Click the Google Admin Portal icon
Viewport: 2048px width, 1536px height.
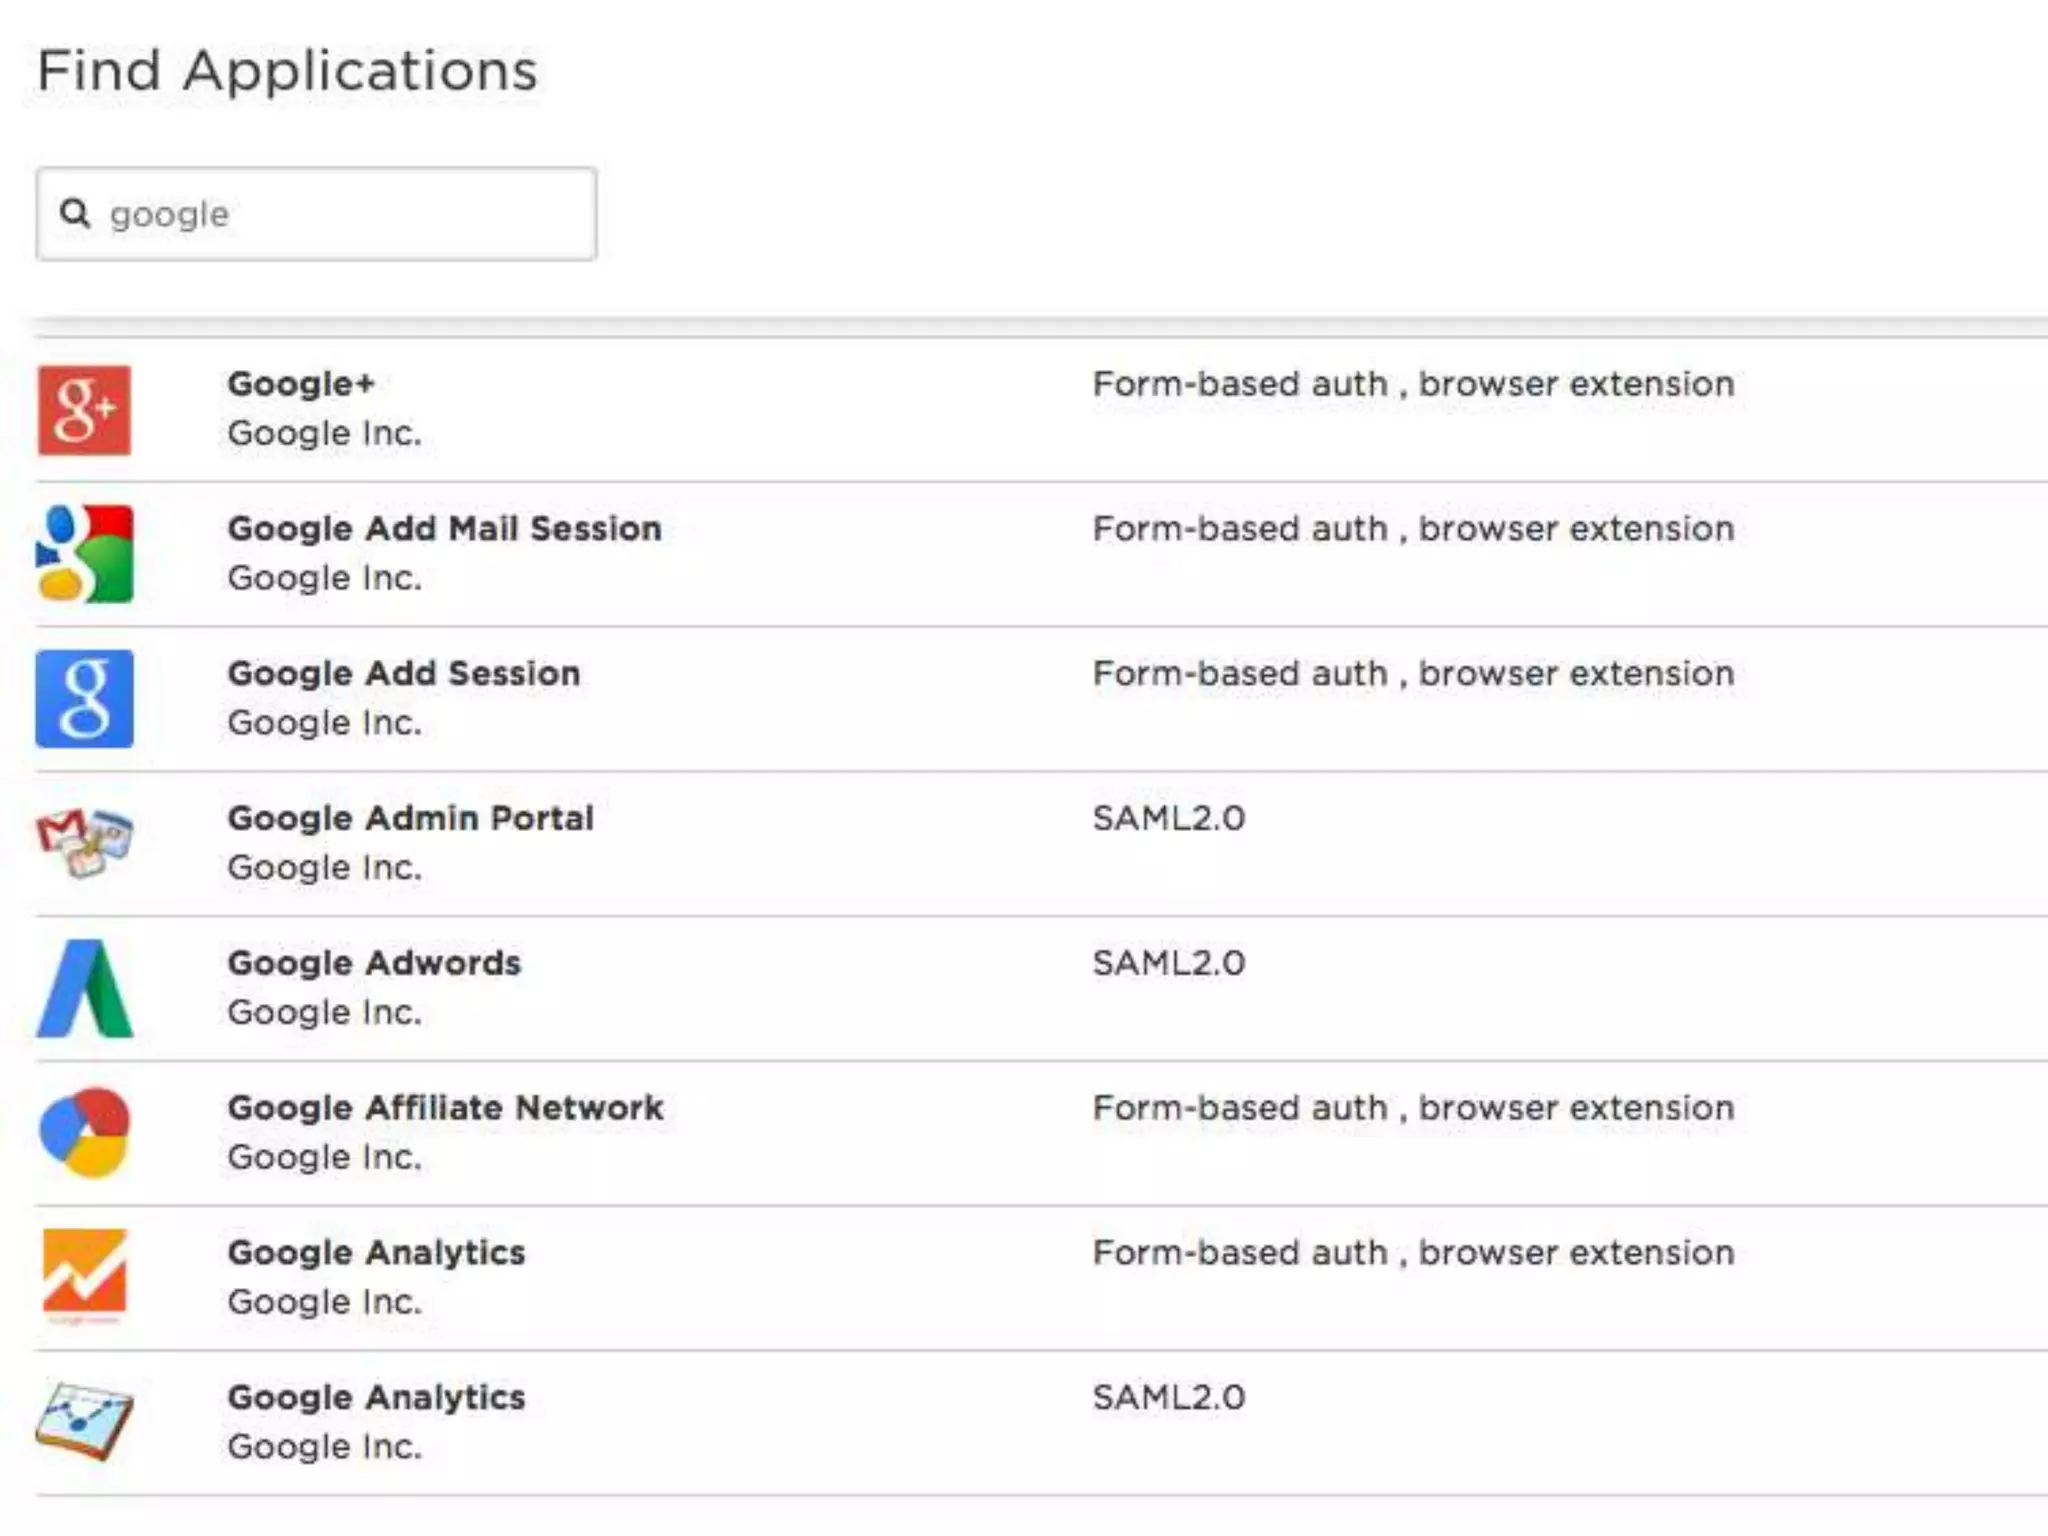pos(84,842)
